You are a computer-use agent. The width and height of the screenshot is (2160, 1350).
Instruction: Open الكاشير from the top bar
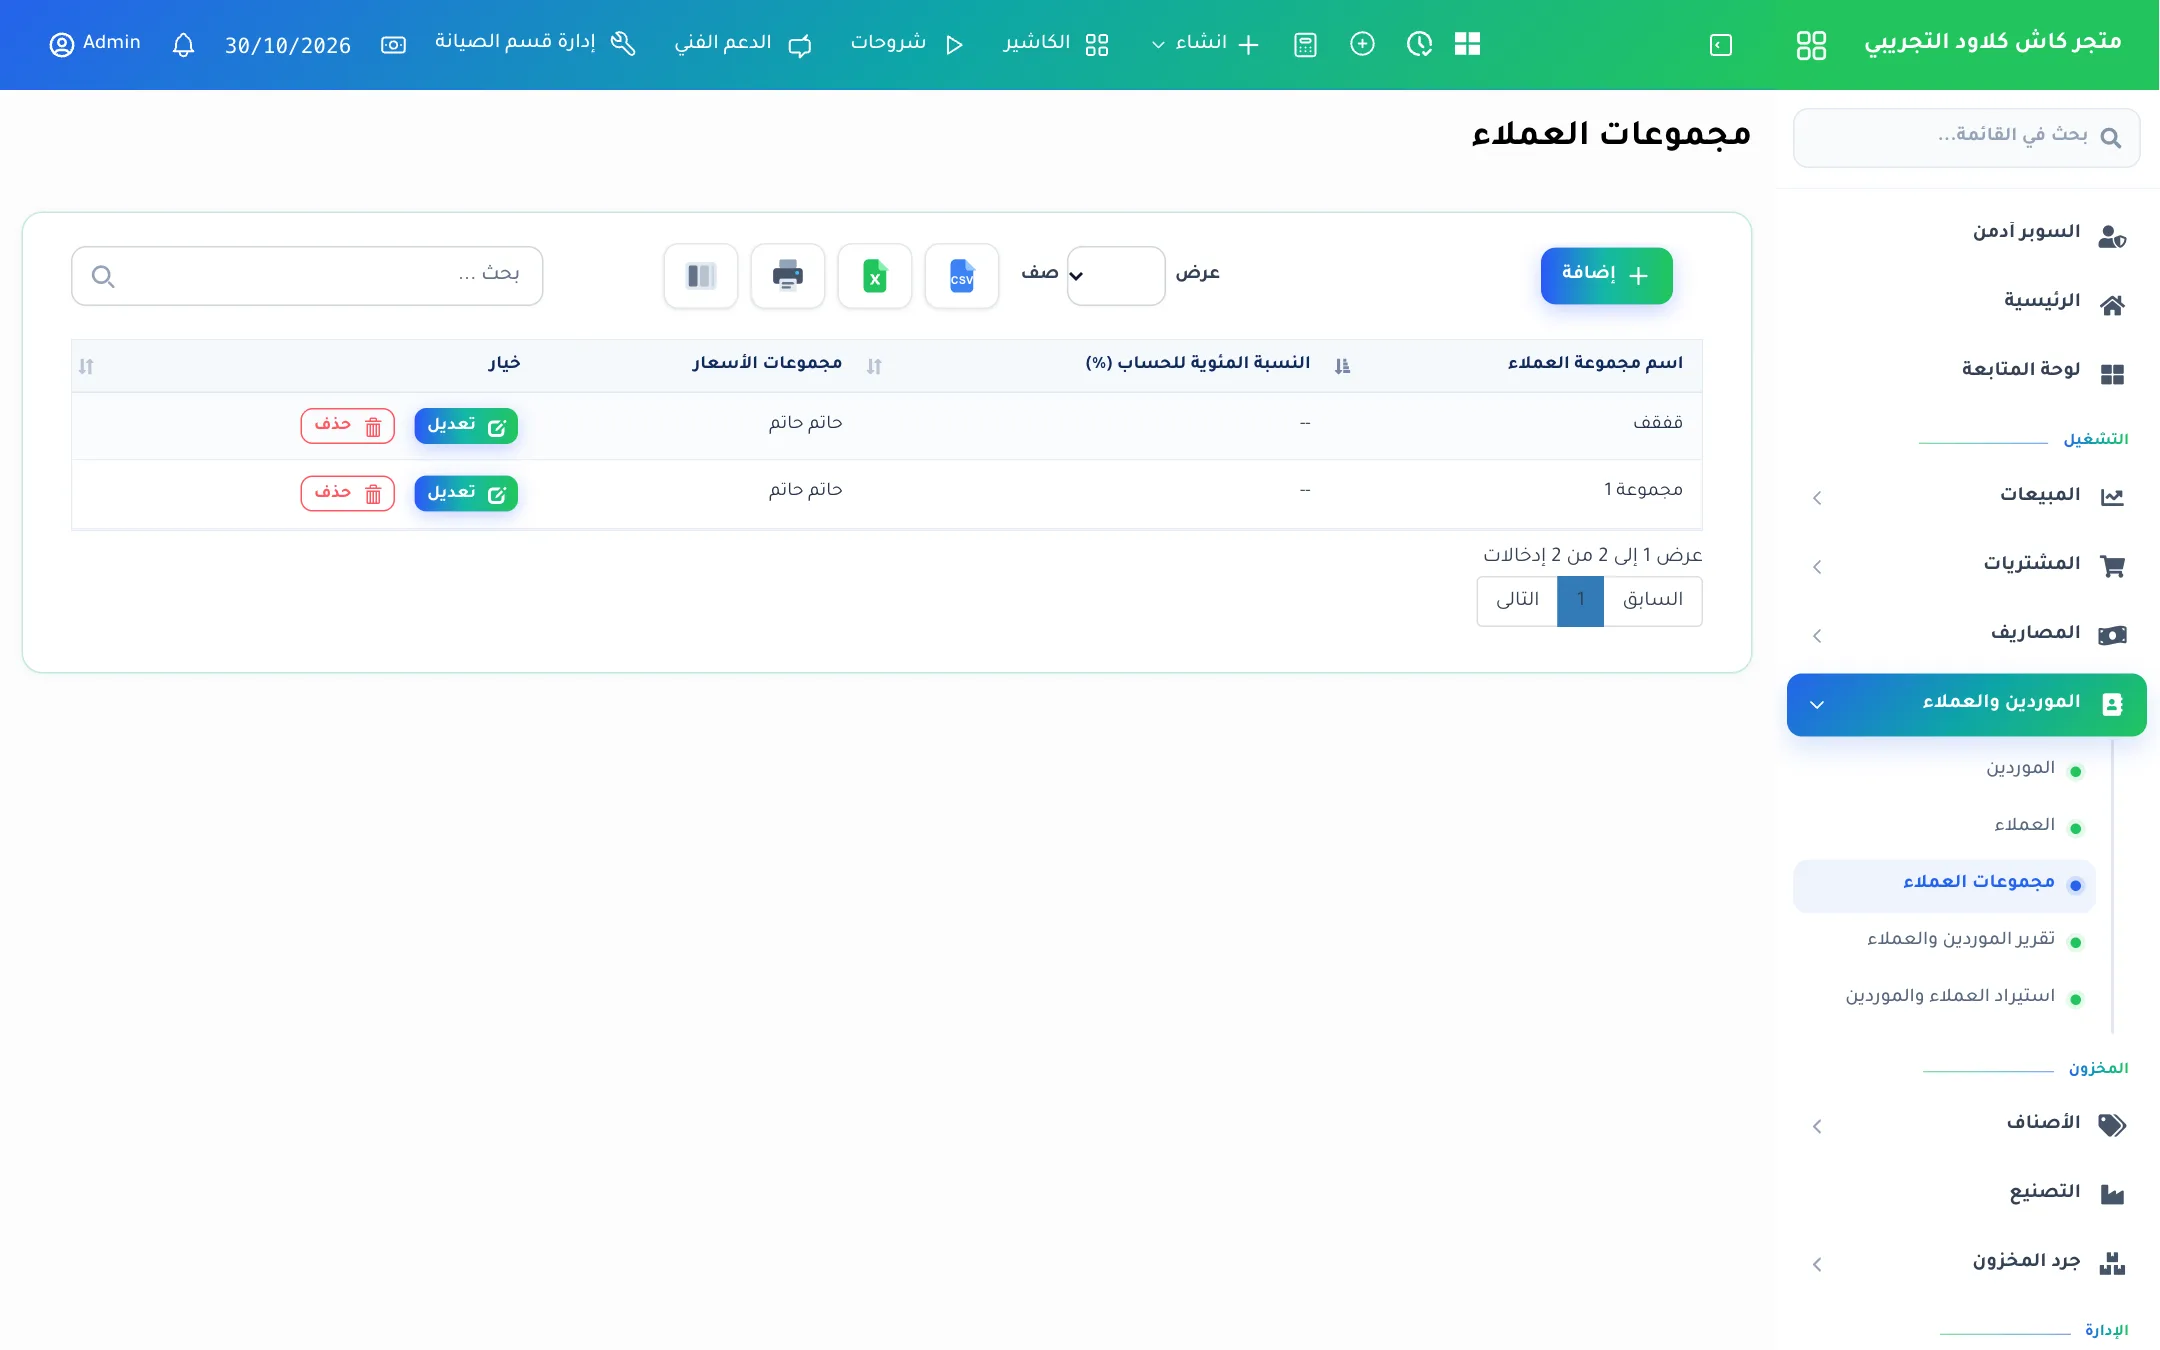coord(1056,44)
